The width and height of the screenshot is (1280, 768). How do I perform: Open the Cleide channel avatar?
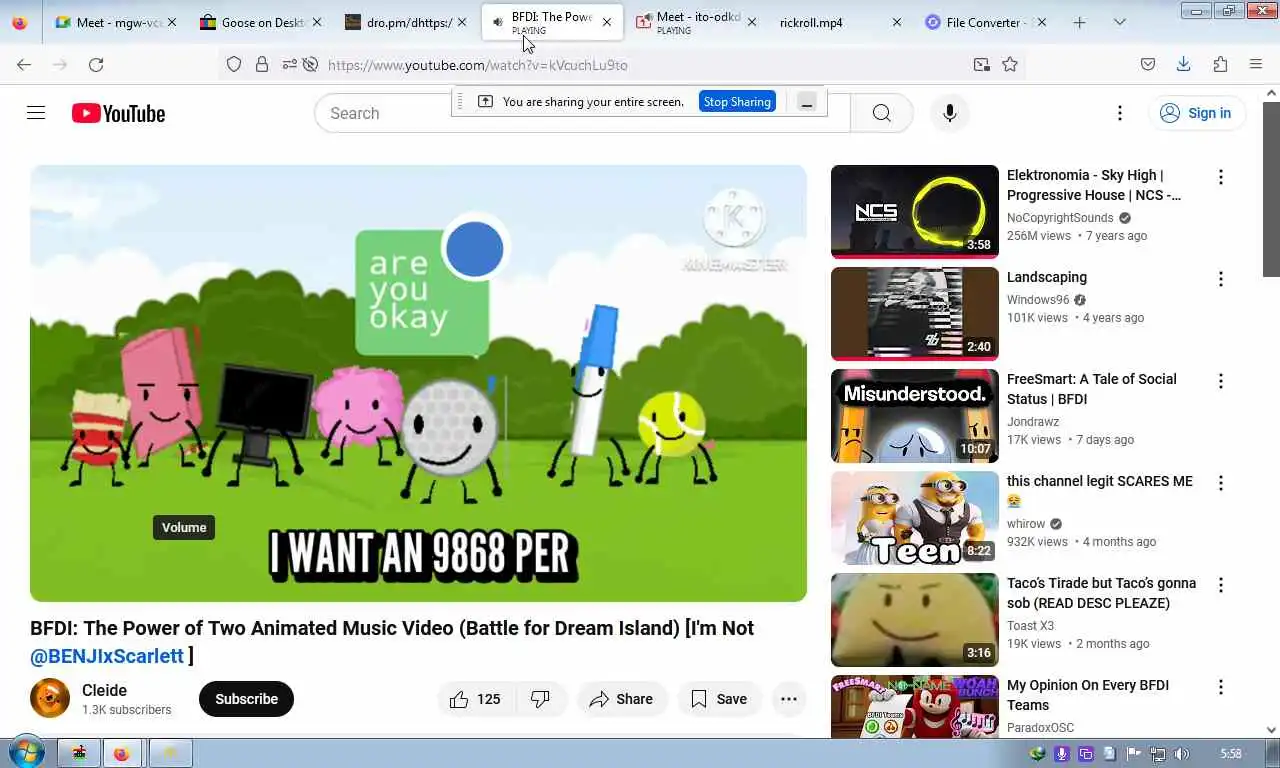(50, 698)
